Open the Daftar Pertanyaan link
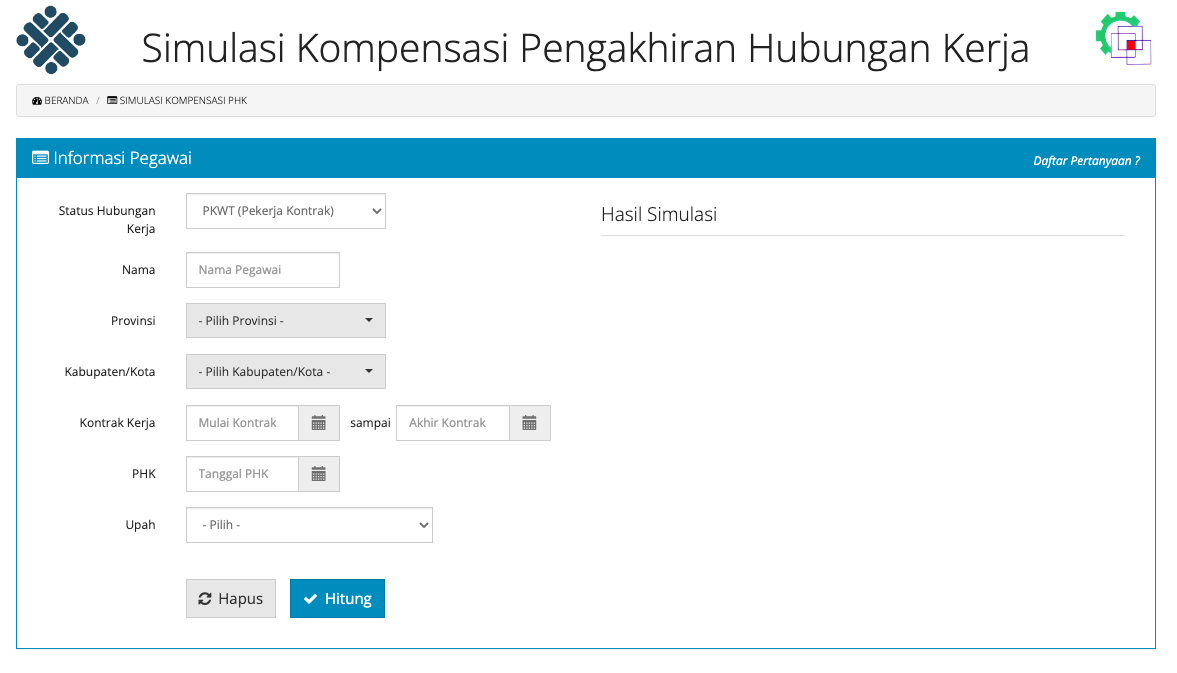The width and height of the screenshot is (1177, 673). (x=1086, y=160)
